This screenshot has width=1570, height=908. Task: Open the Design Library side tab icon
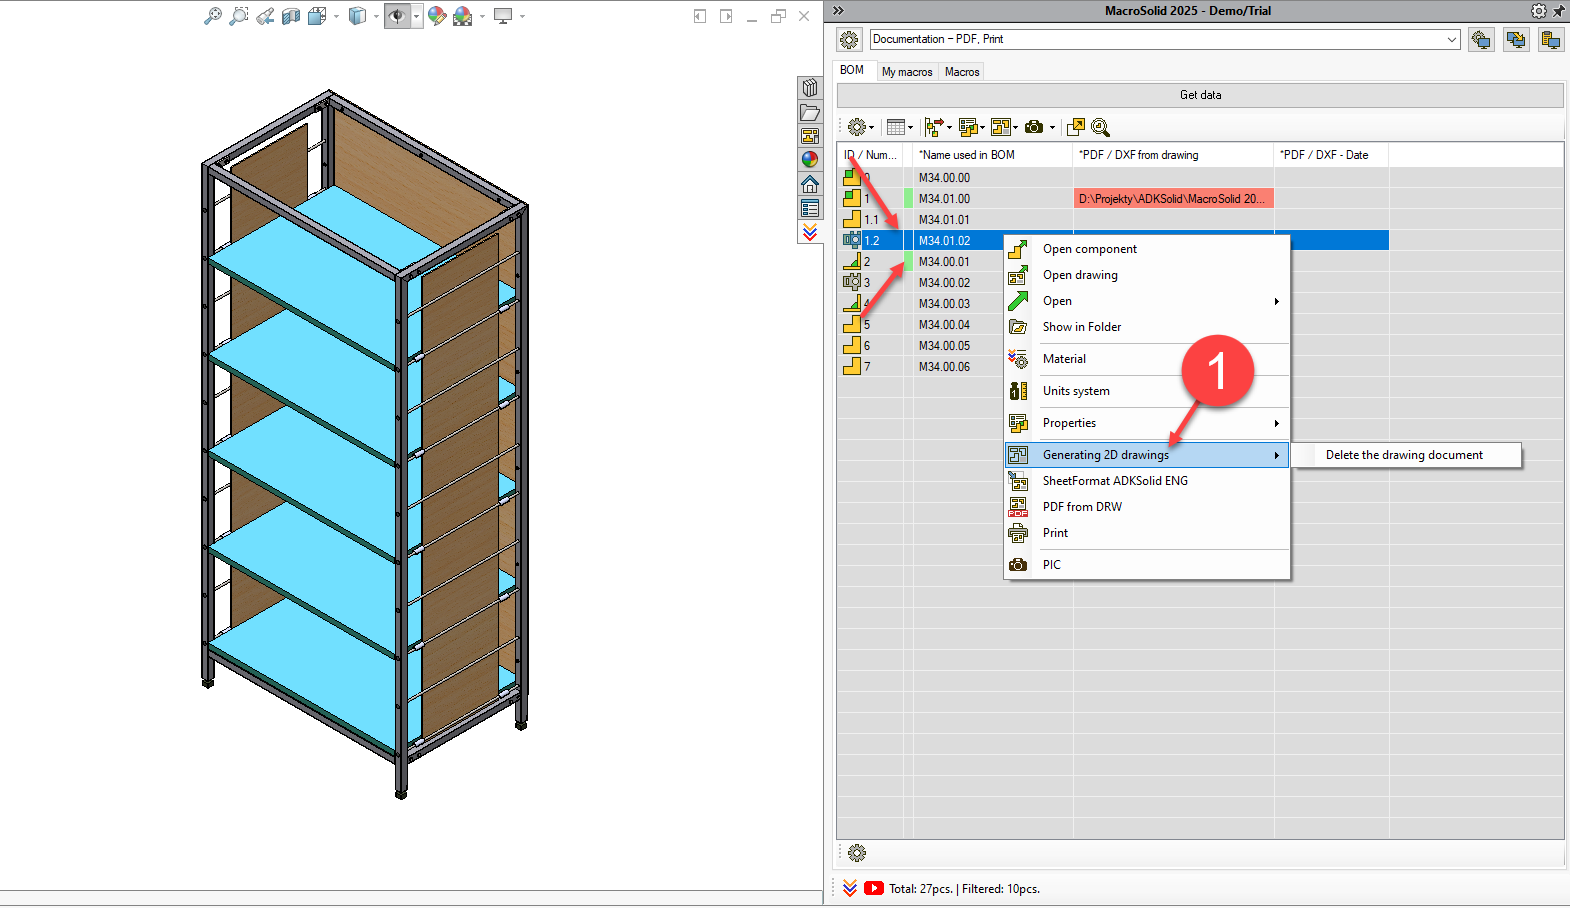(x=810, y=88)
